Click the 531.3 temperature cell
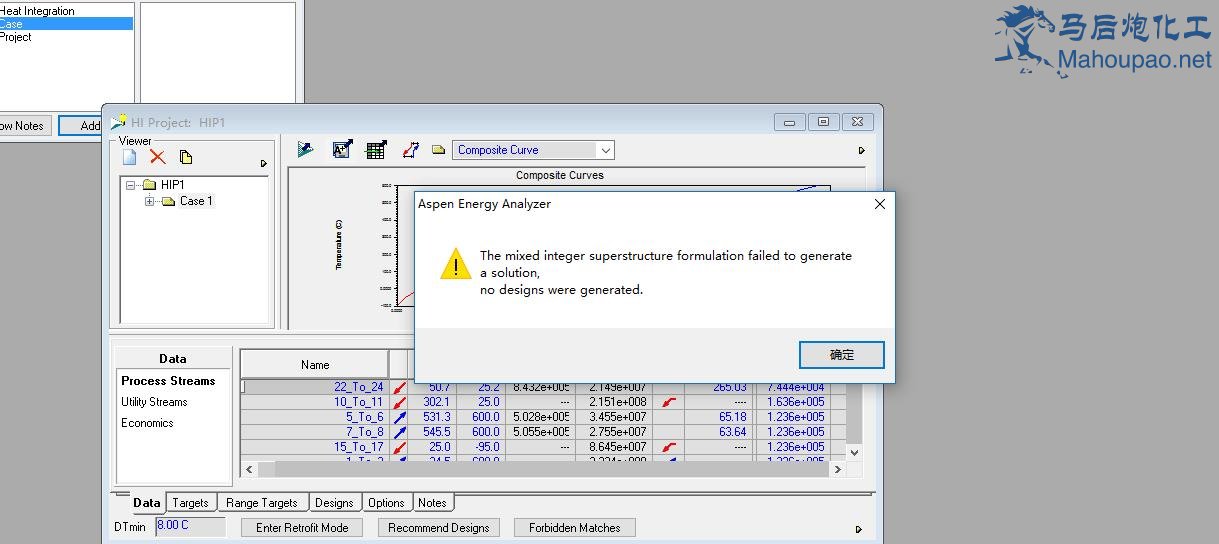Image resolution: width=1219 pixels, height=544 pixels. pos(432,417)
